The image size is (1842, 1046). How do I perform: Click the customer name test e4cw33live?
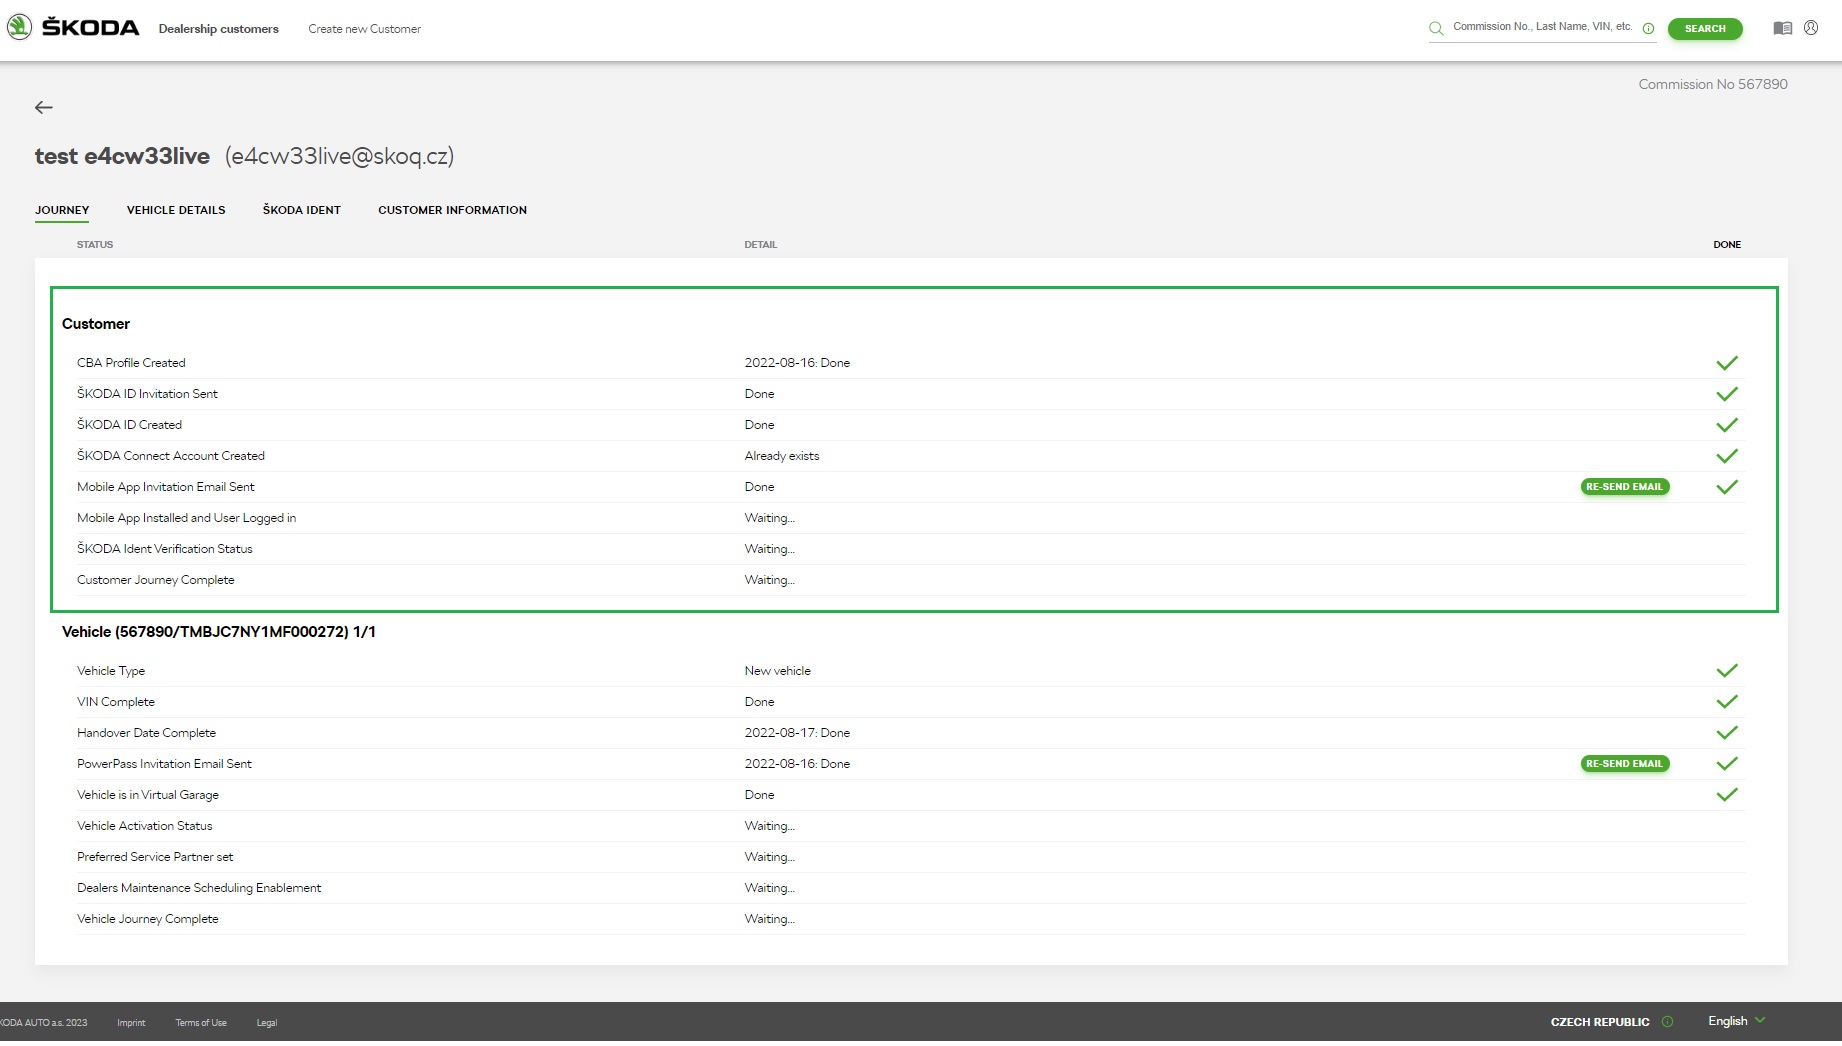pos(122,156)
